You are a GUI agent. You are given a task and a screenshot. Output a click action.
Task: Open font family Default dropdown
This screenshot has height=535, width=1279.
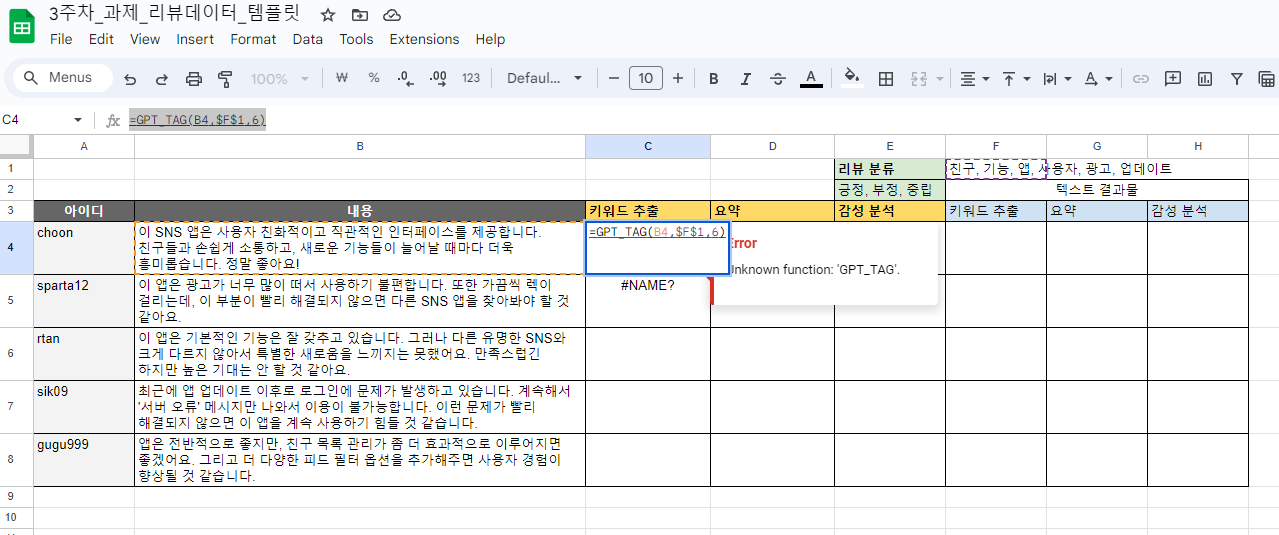point(544,78)
